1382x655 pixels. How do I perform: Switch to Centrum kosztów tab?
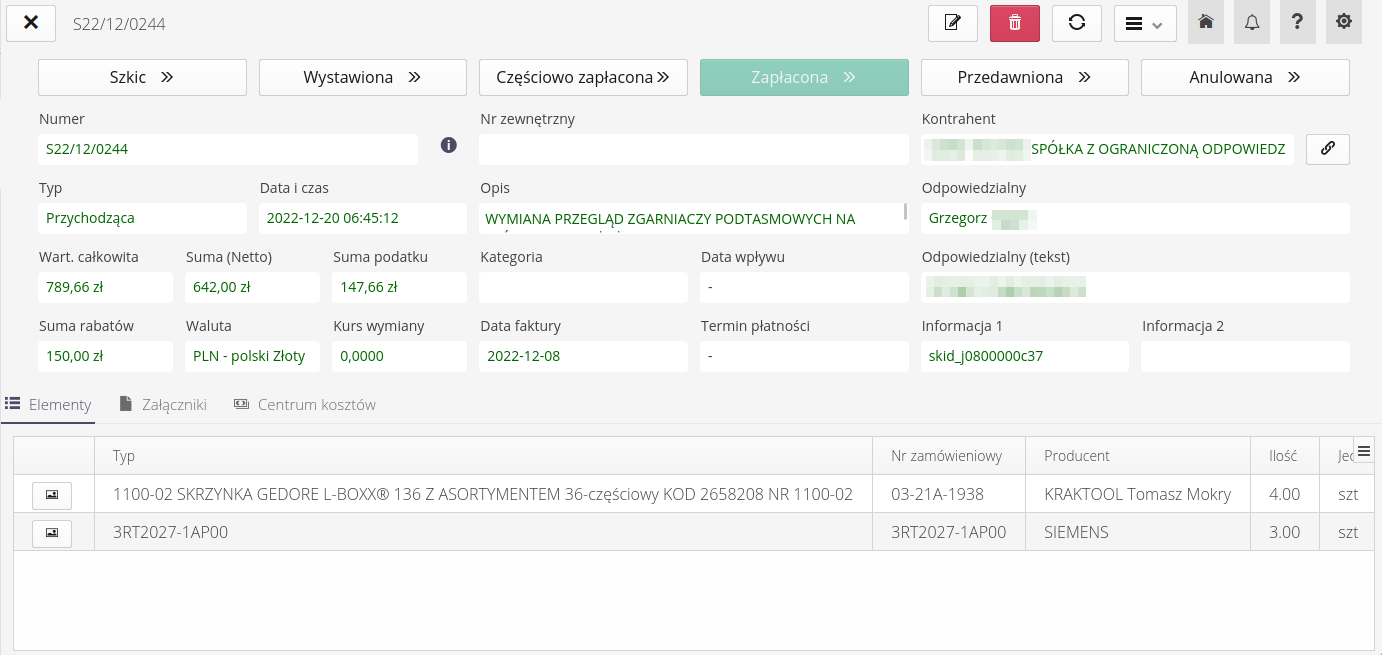point(305,405)
